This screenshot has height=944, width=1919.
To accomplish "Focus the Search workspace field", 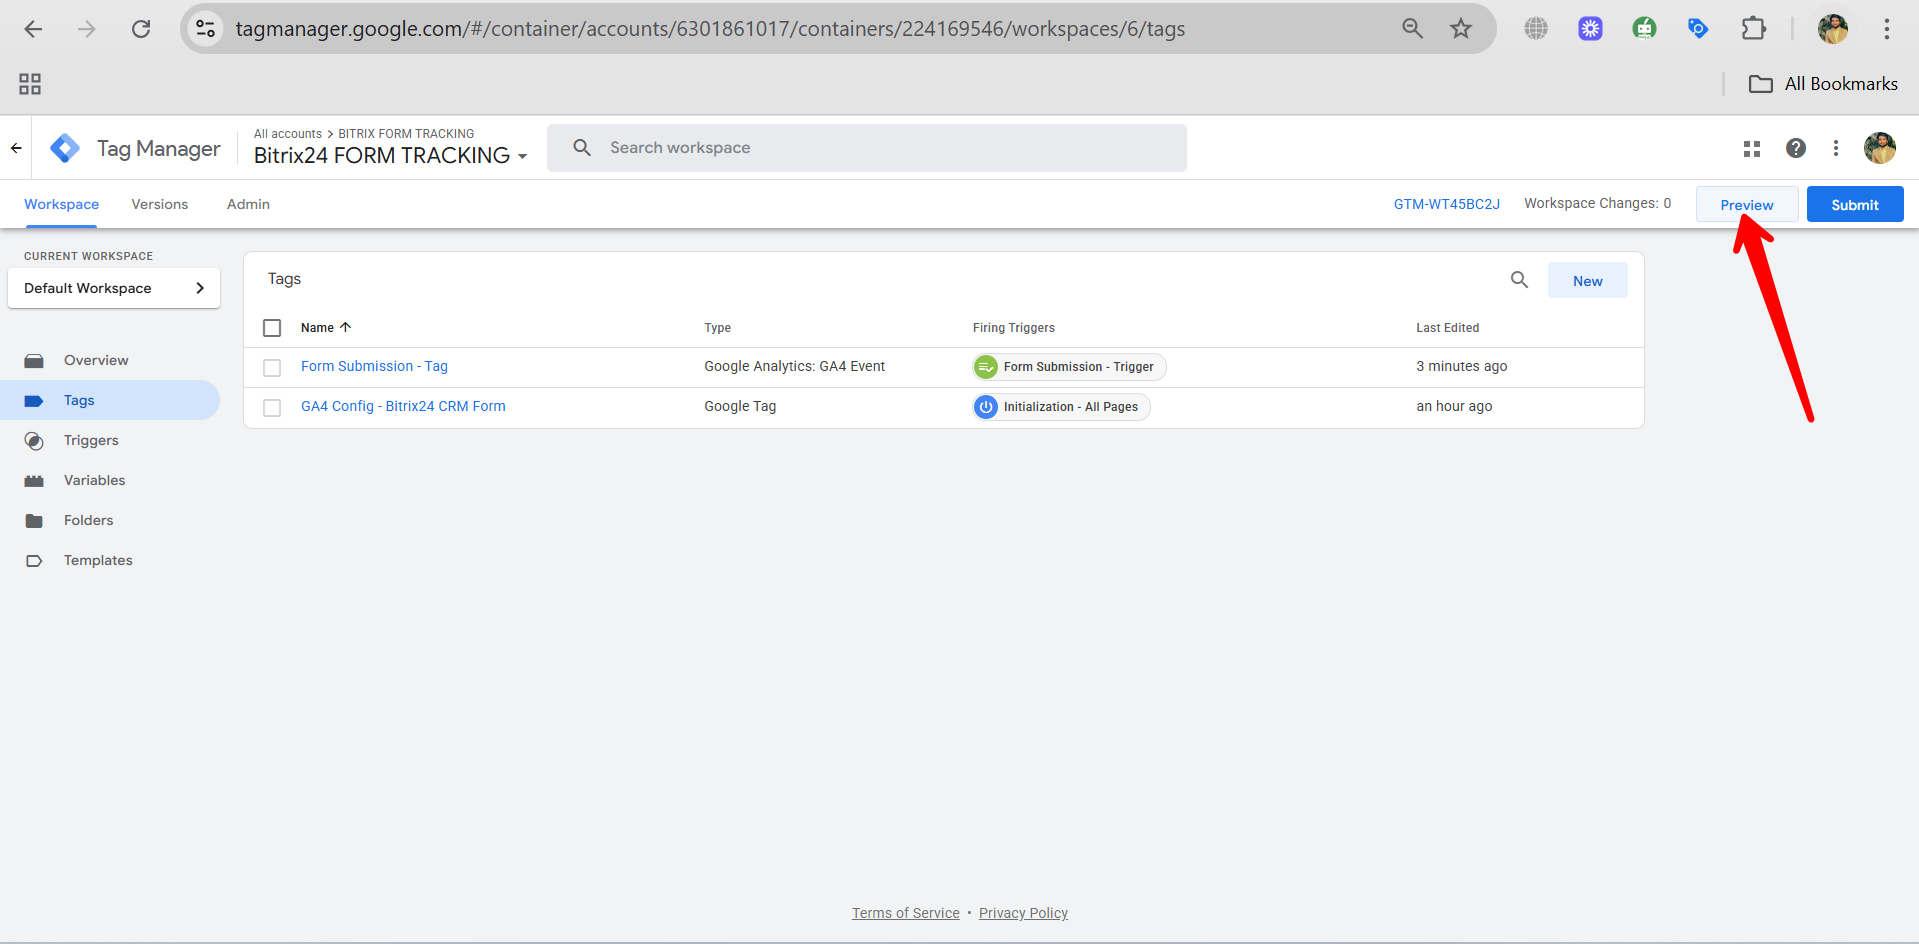I will pos(867,148).
